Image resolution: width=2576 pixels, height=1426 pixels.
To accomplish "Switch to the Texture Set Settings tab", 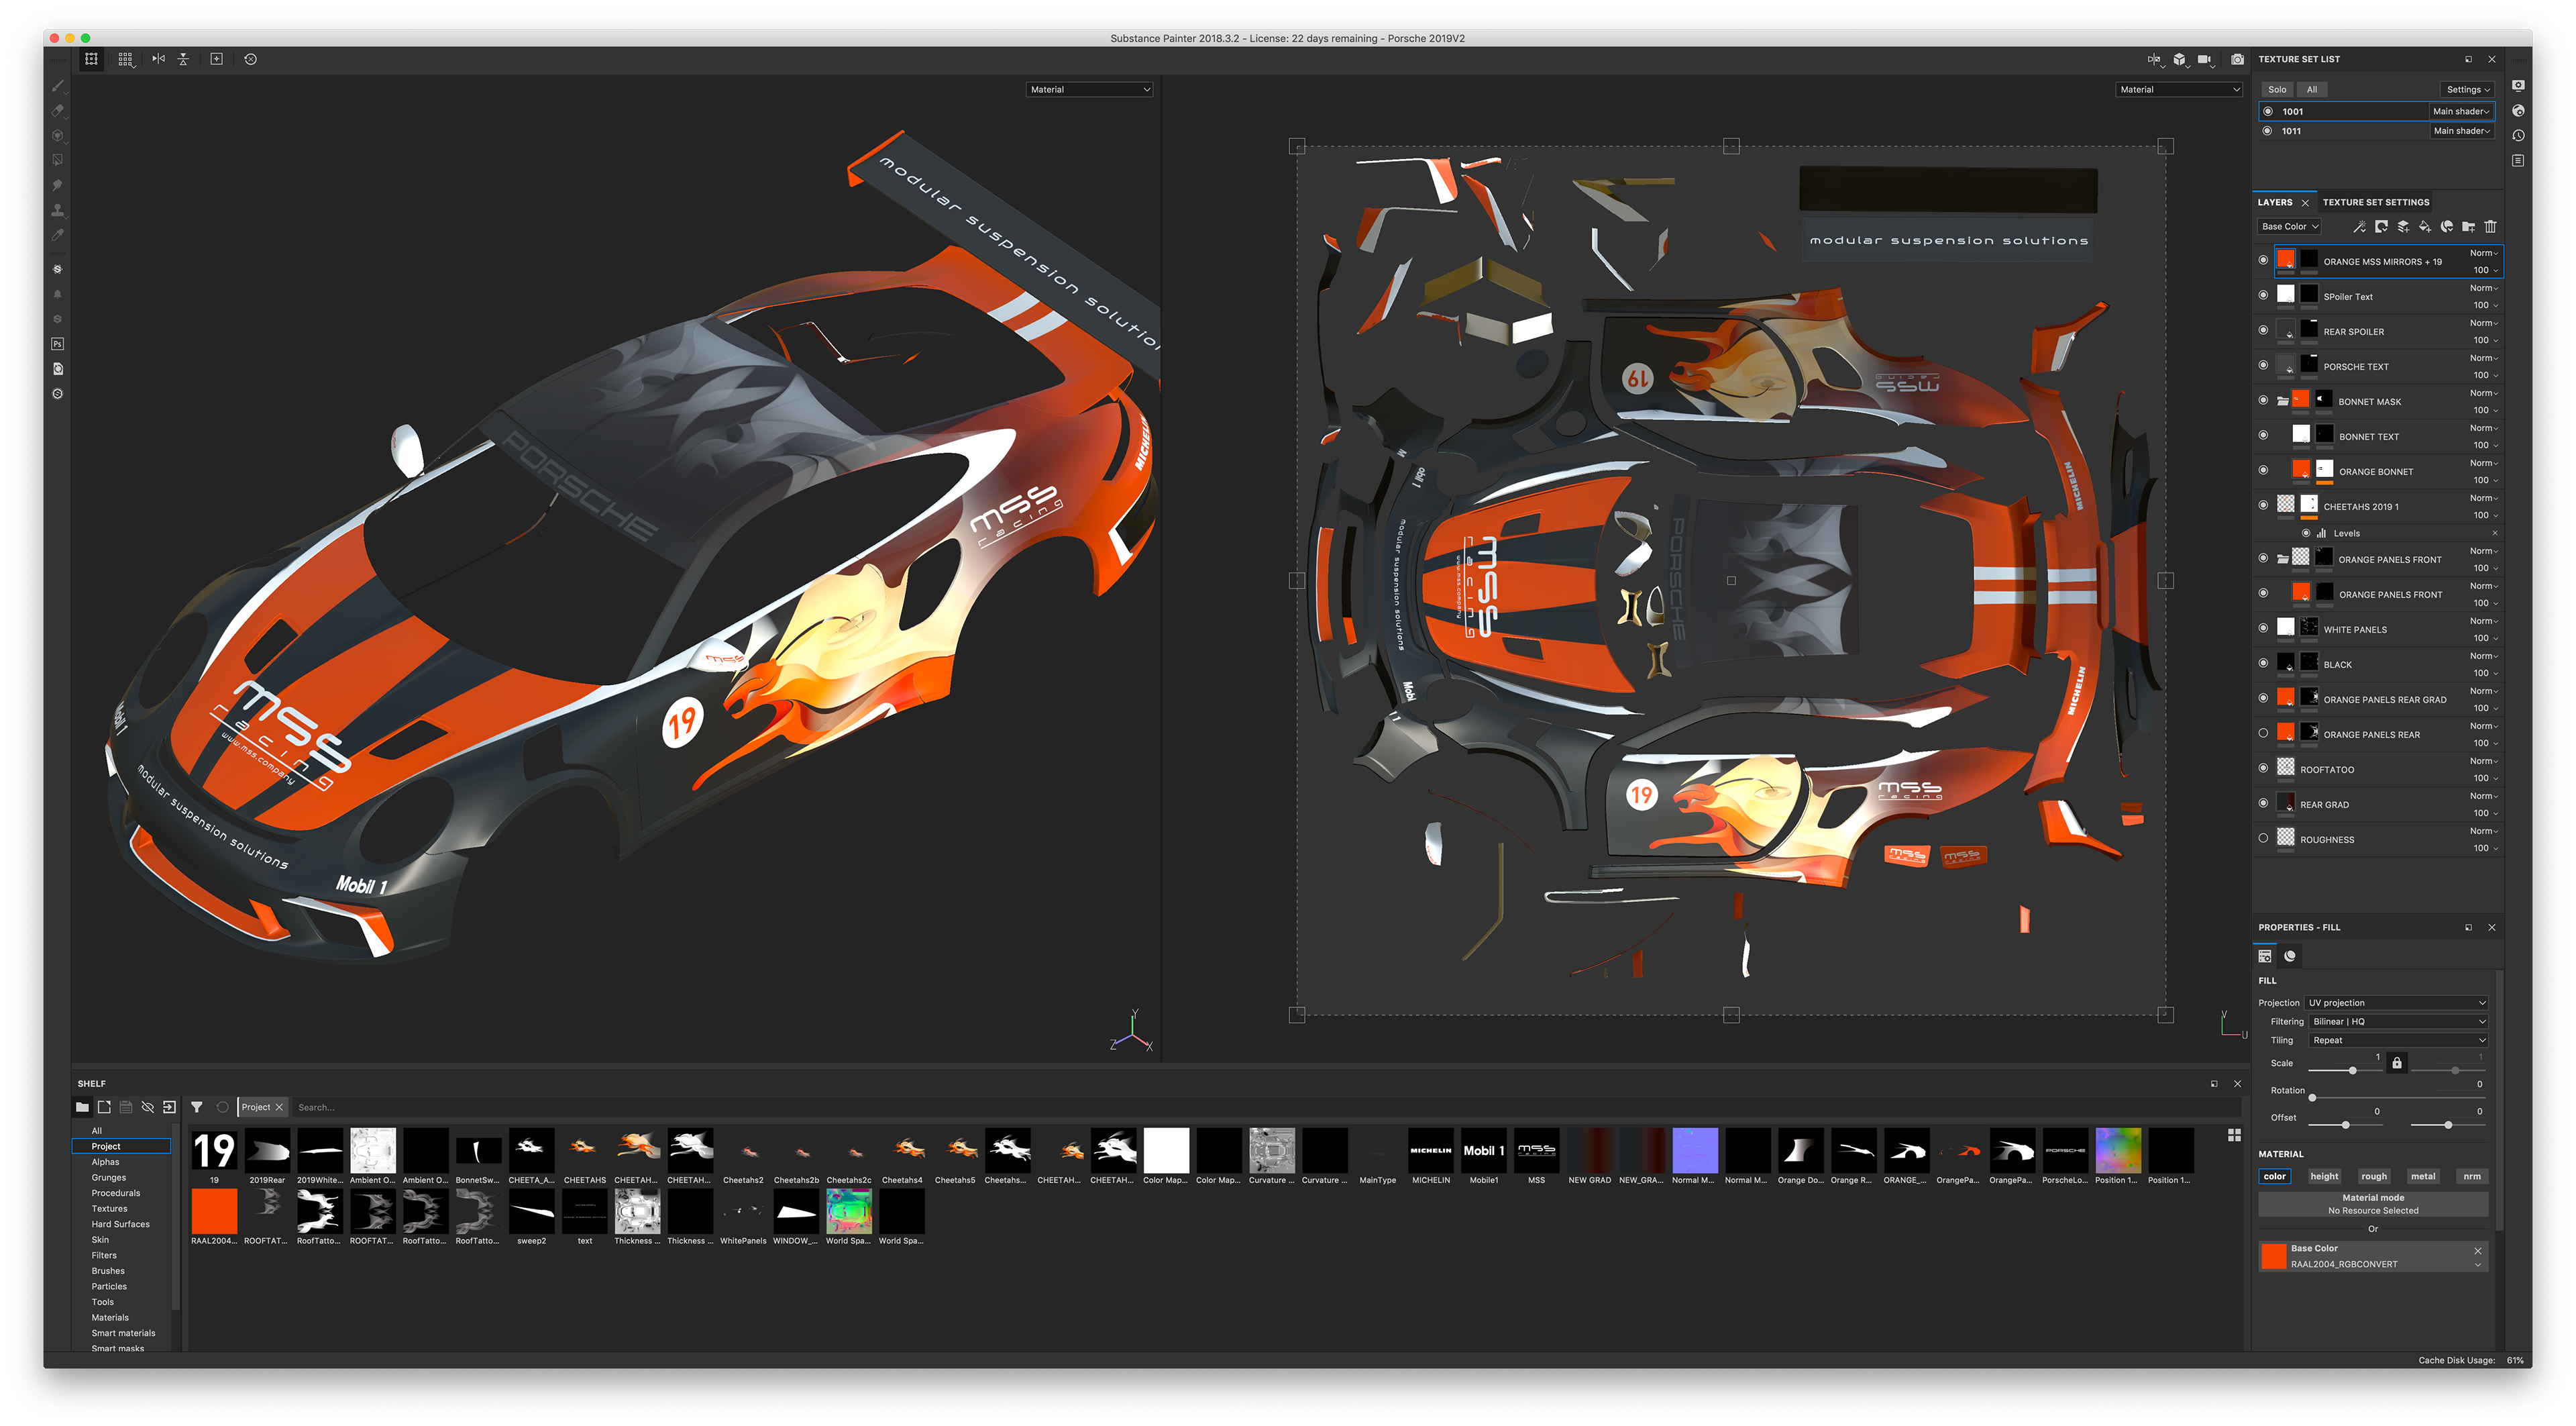I will pyautogui.click(x=2376, y=202).
